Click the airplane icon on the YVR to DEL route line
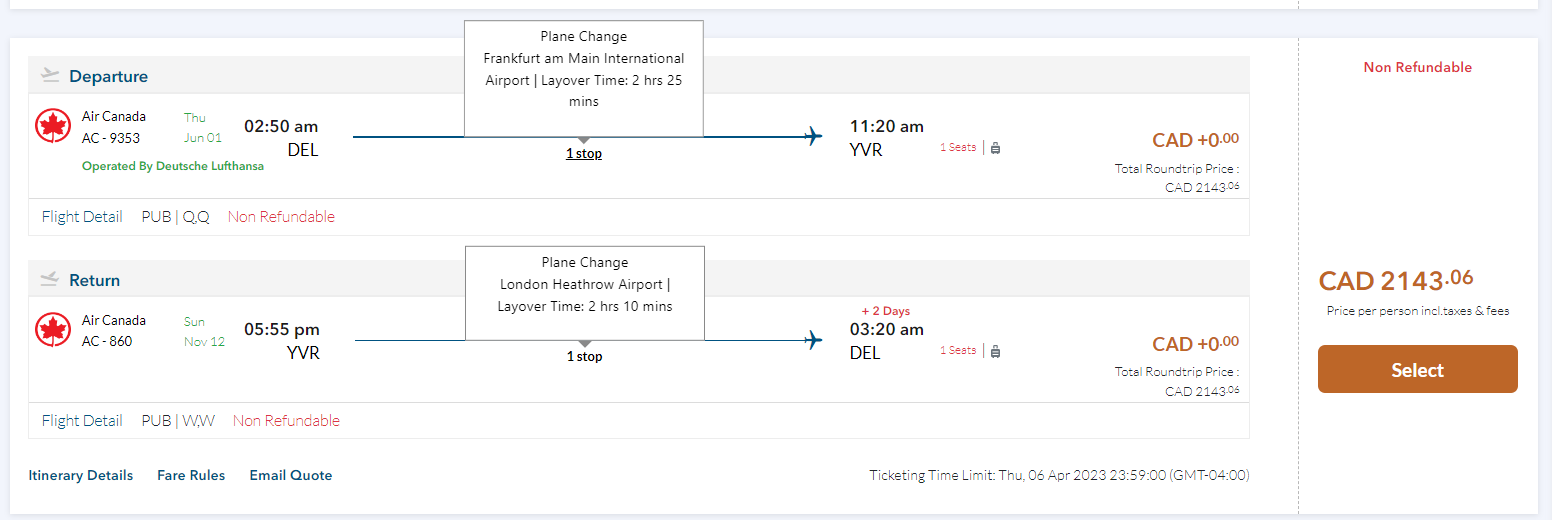This screenshot has width=1552, height=520. click(814, 340)
